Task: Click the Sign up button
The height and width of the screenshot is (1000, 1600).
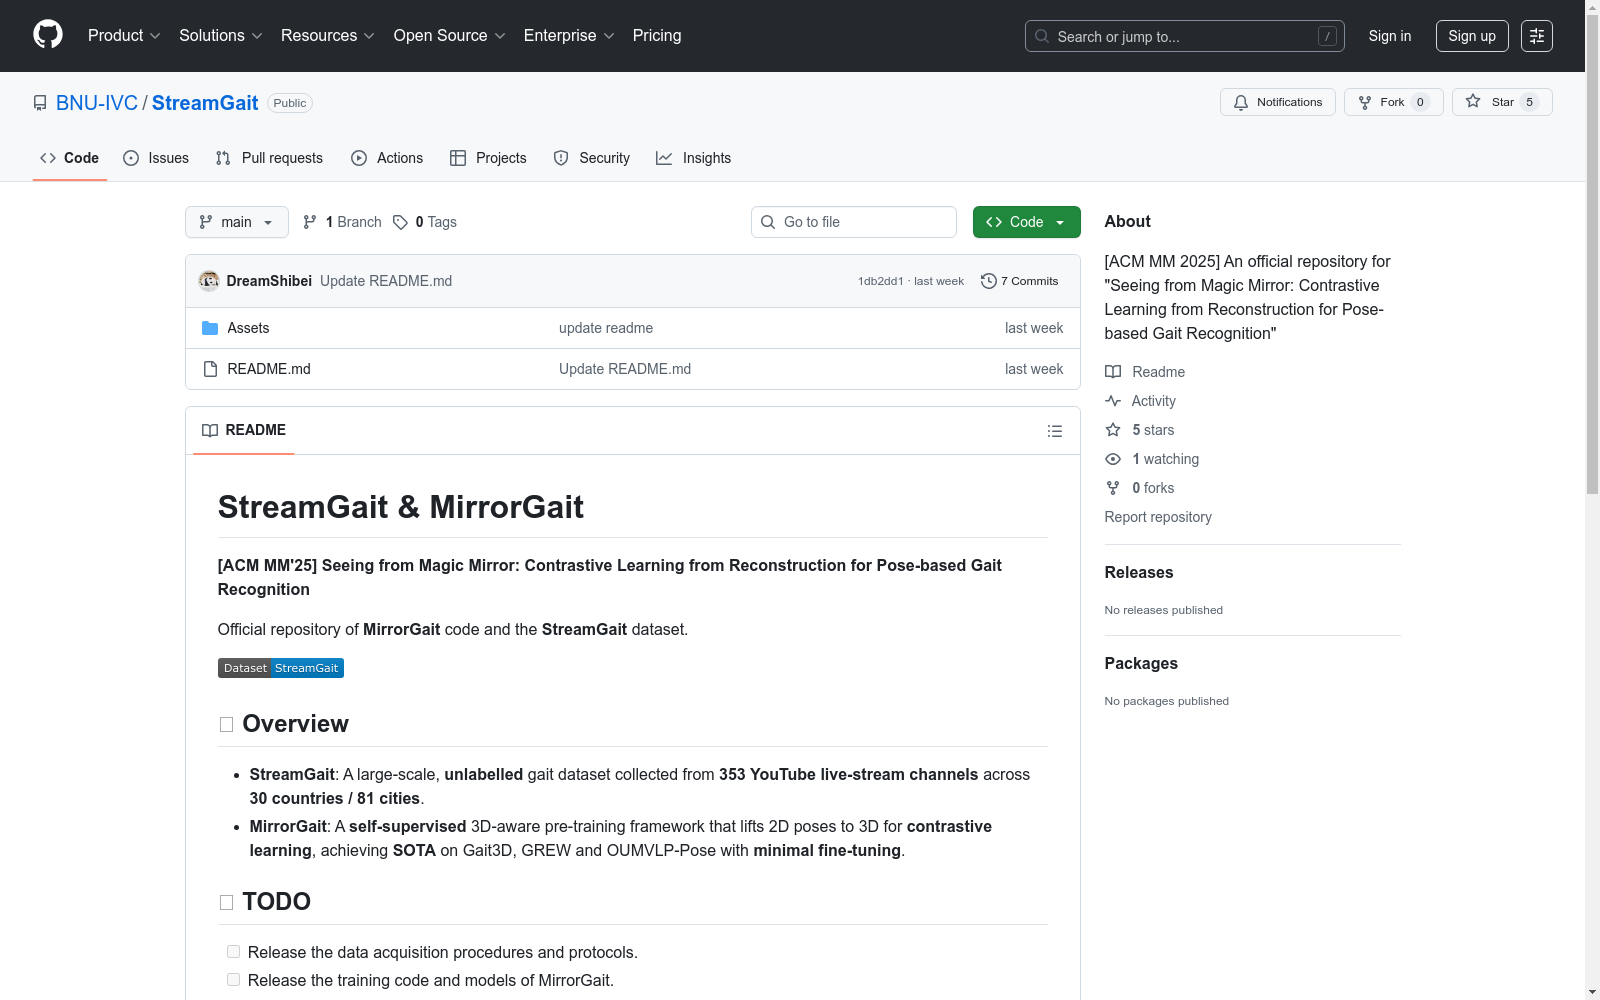Action: pos(1472,36)
